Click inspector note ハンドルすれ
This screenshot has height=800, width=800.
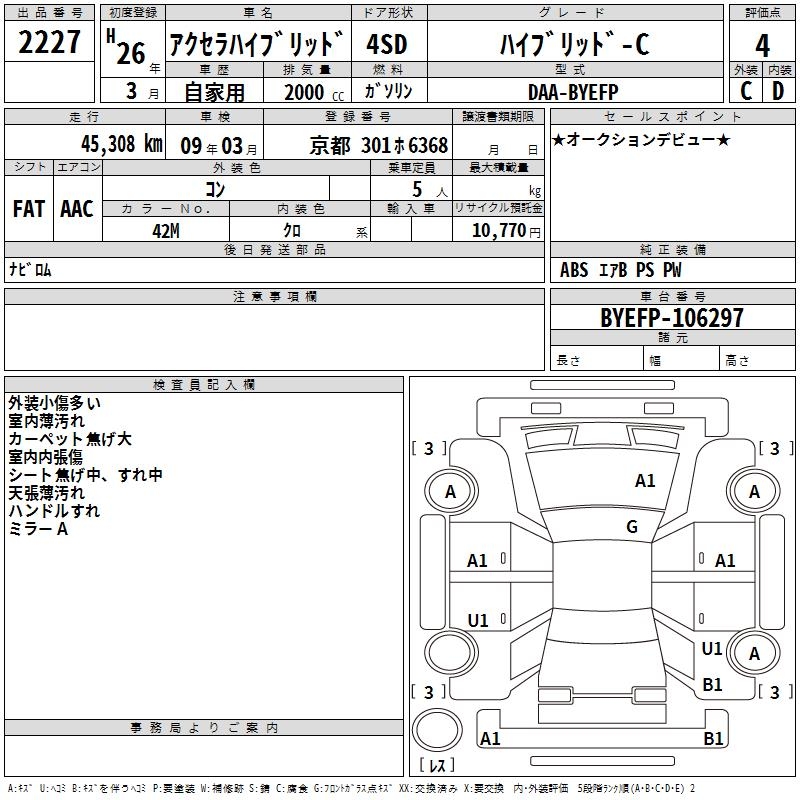pos(54,511)
